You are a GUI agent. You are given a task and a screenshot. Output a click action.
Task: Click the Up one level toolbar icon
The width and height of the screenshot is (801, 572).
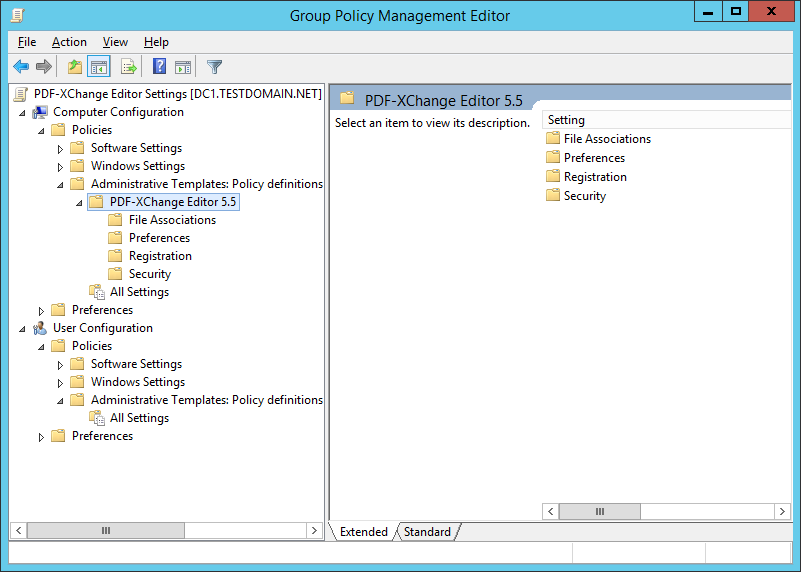[x=75, y=66]
